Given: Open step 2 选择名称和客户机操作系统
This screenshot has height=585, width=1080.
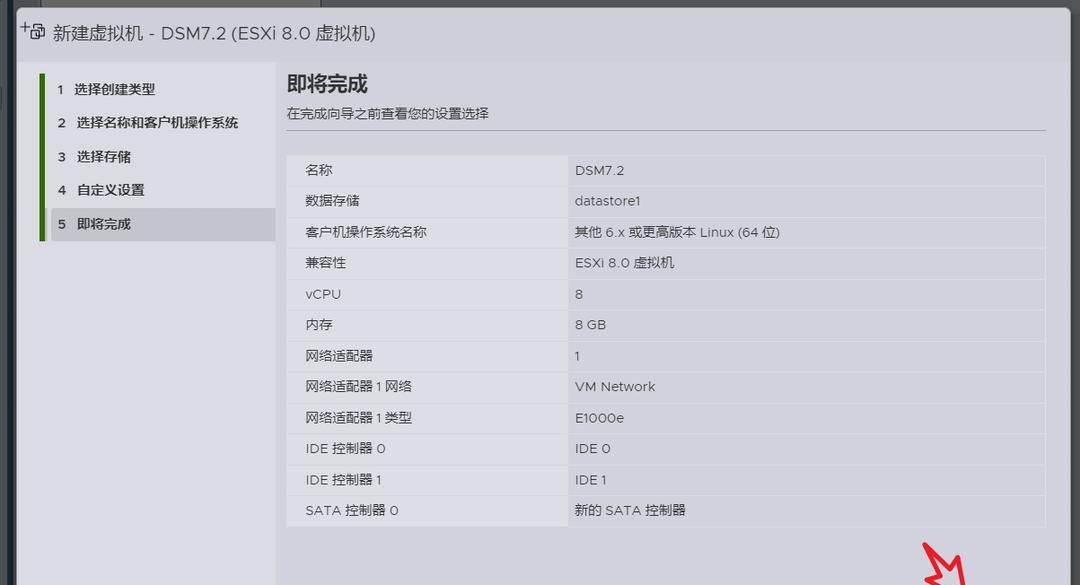Looking at the screenshot, I should pyautogui.click(x=157, y=123).
